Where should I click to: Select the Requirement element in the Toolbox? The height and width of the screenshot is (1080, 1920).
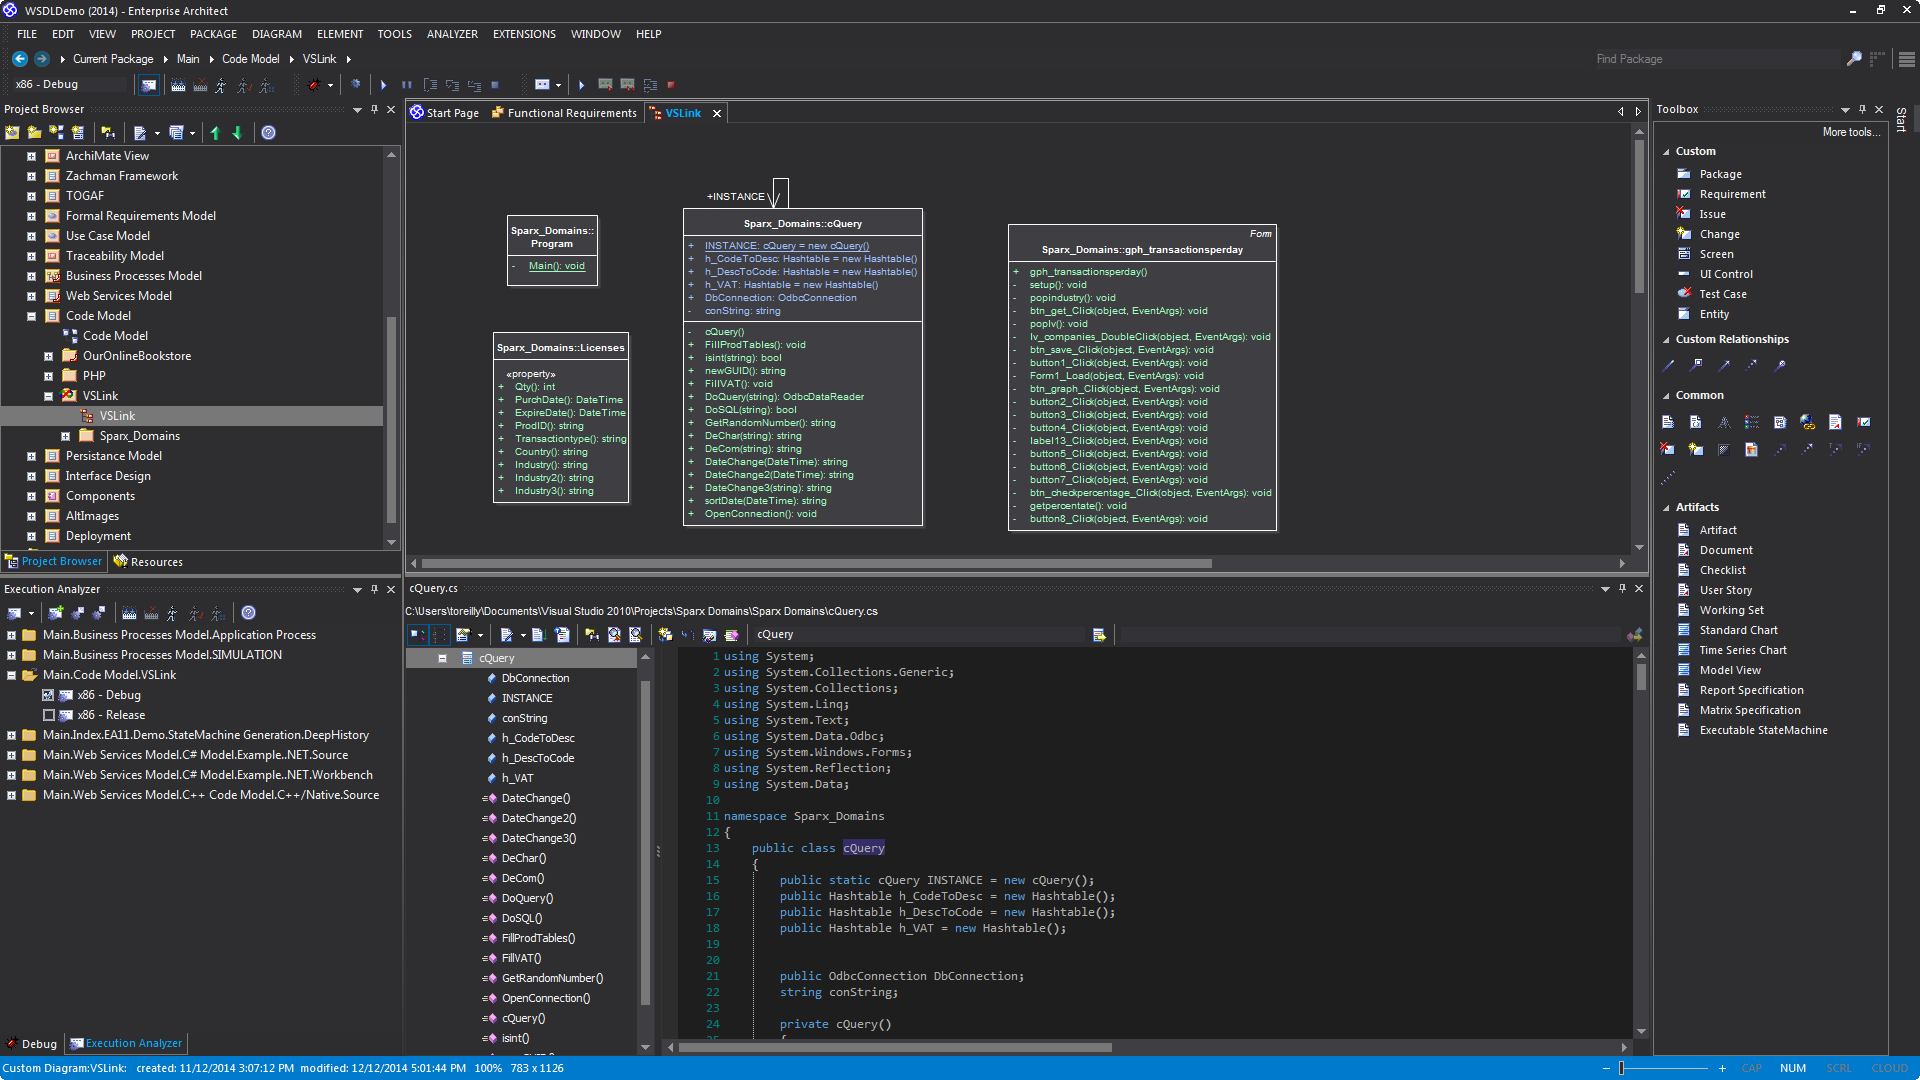pyautogui.click(x=1732, y=194)
